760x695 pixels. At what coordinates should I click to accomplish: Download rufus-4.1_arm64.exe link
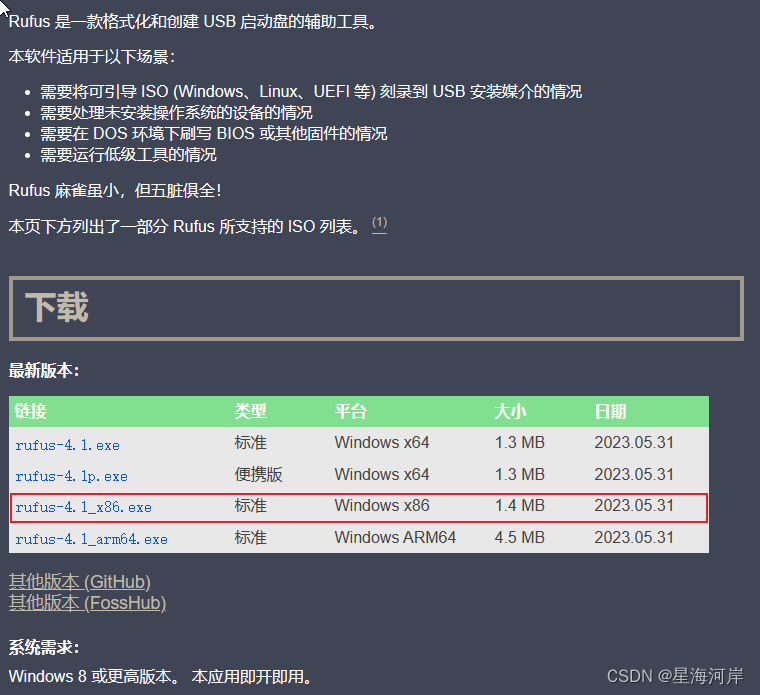91,539
